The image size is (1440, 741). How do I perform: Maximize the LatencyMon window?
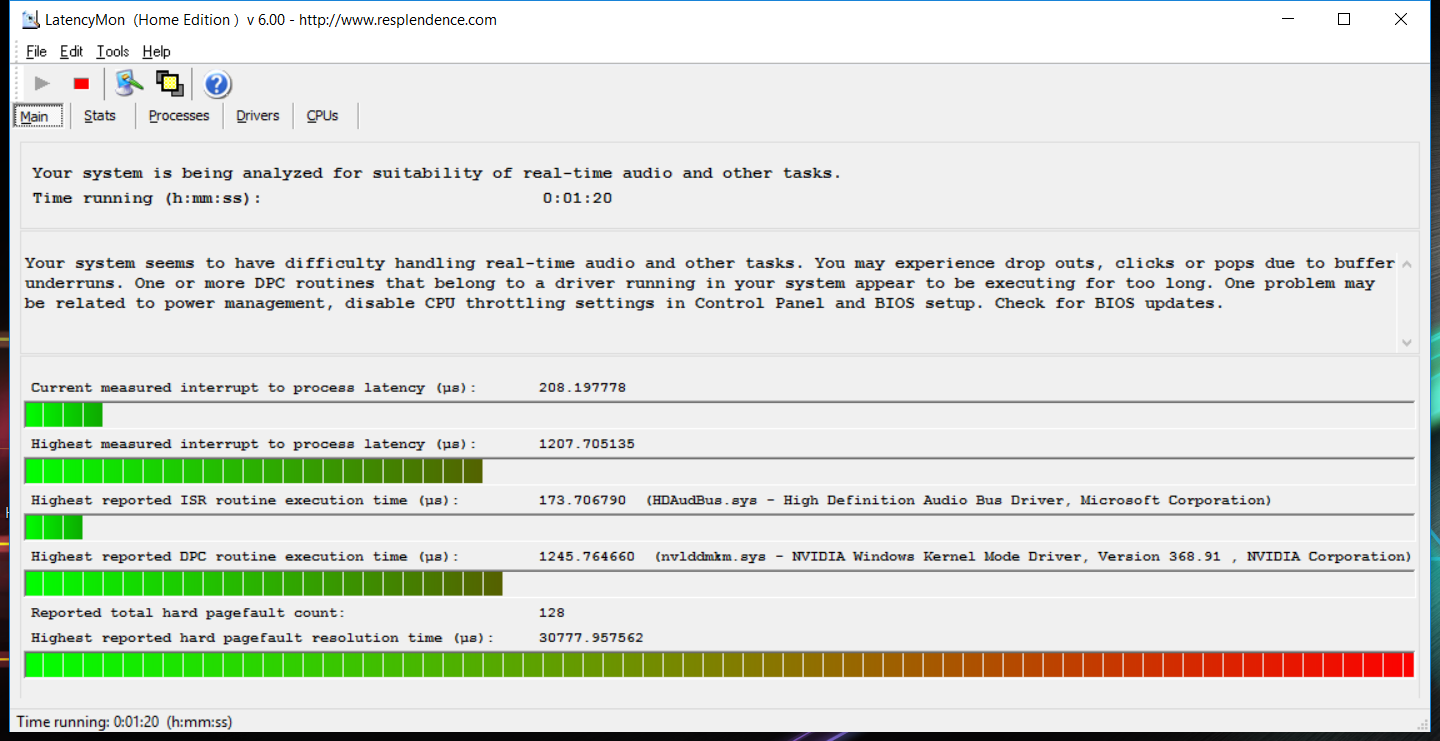coord(1344,20)
